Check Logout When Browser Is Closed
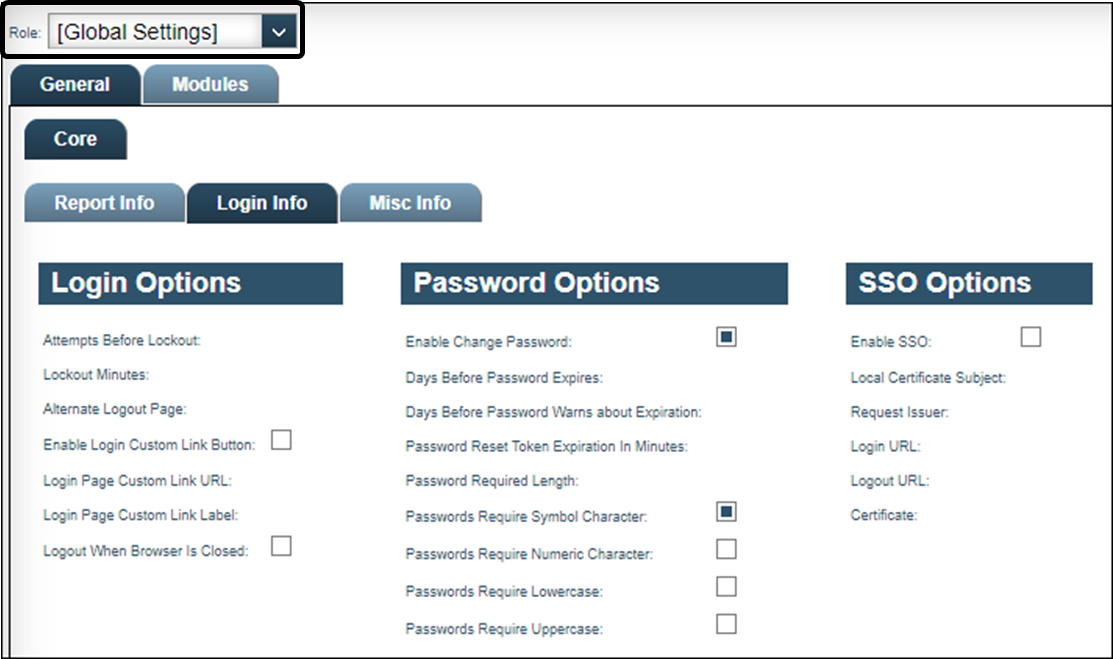The width and height of the screenshot is (1113, 659). [x=281, y=546]
